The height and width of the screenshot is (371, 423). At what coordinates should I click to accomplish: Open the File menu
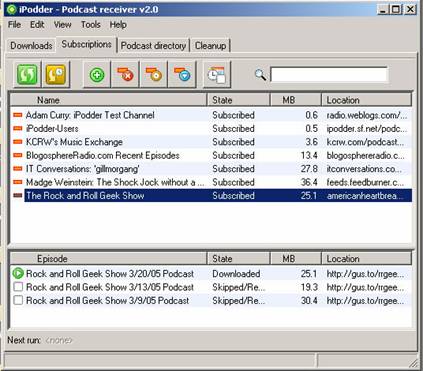coord(14,25)
